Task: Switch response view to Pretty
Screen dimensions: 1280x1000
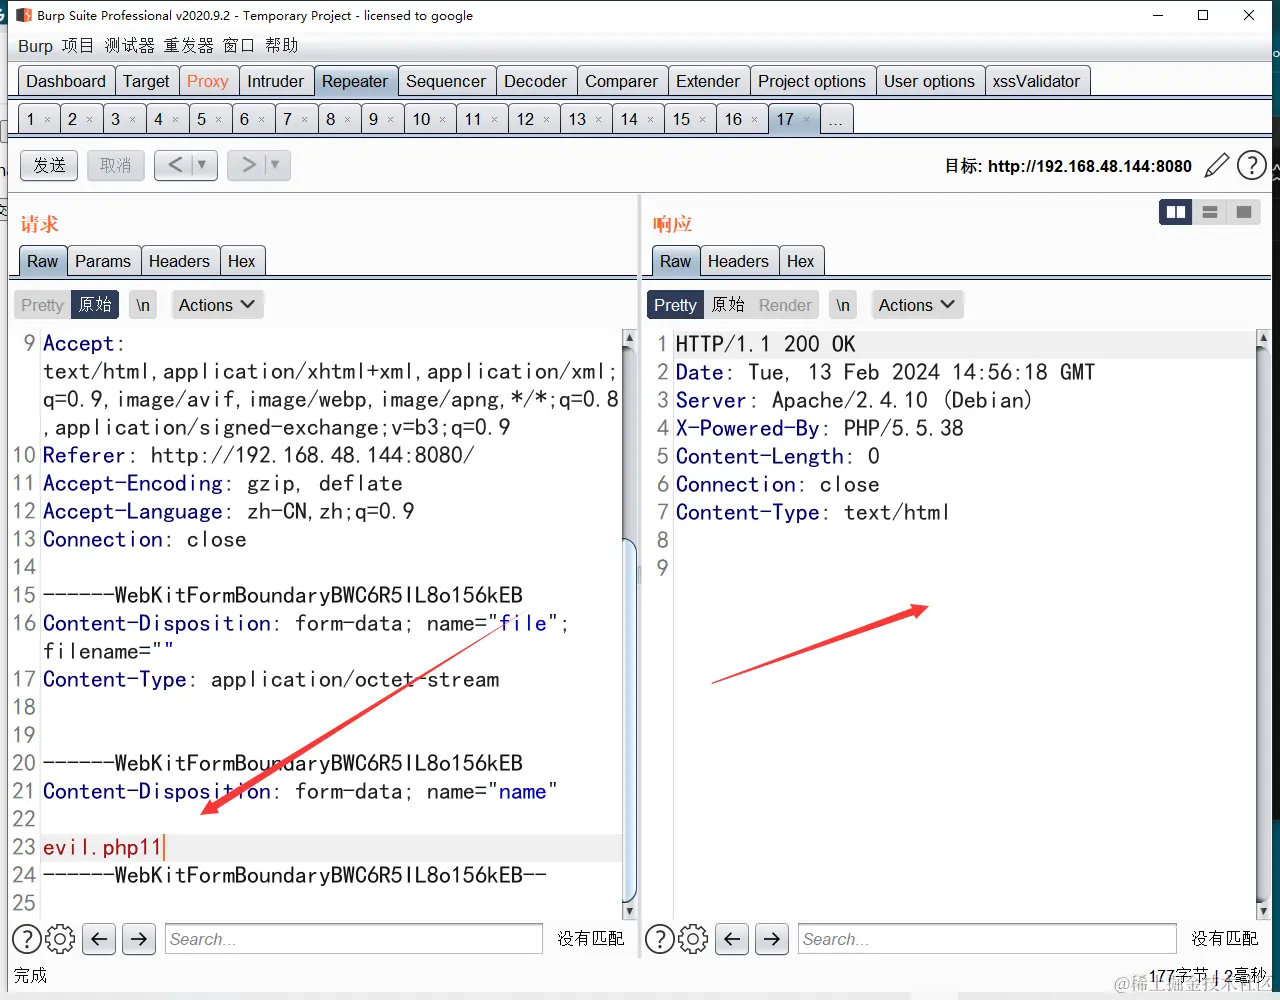Action: pyautogui.click(x=675, y=305)
